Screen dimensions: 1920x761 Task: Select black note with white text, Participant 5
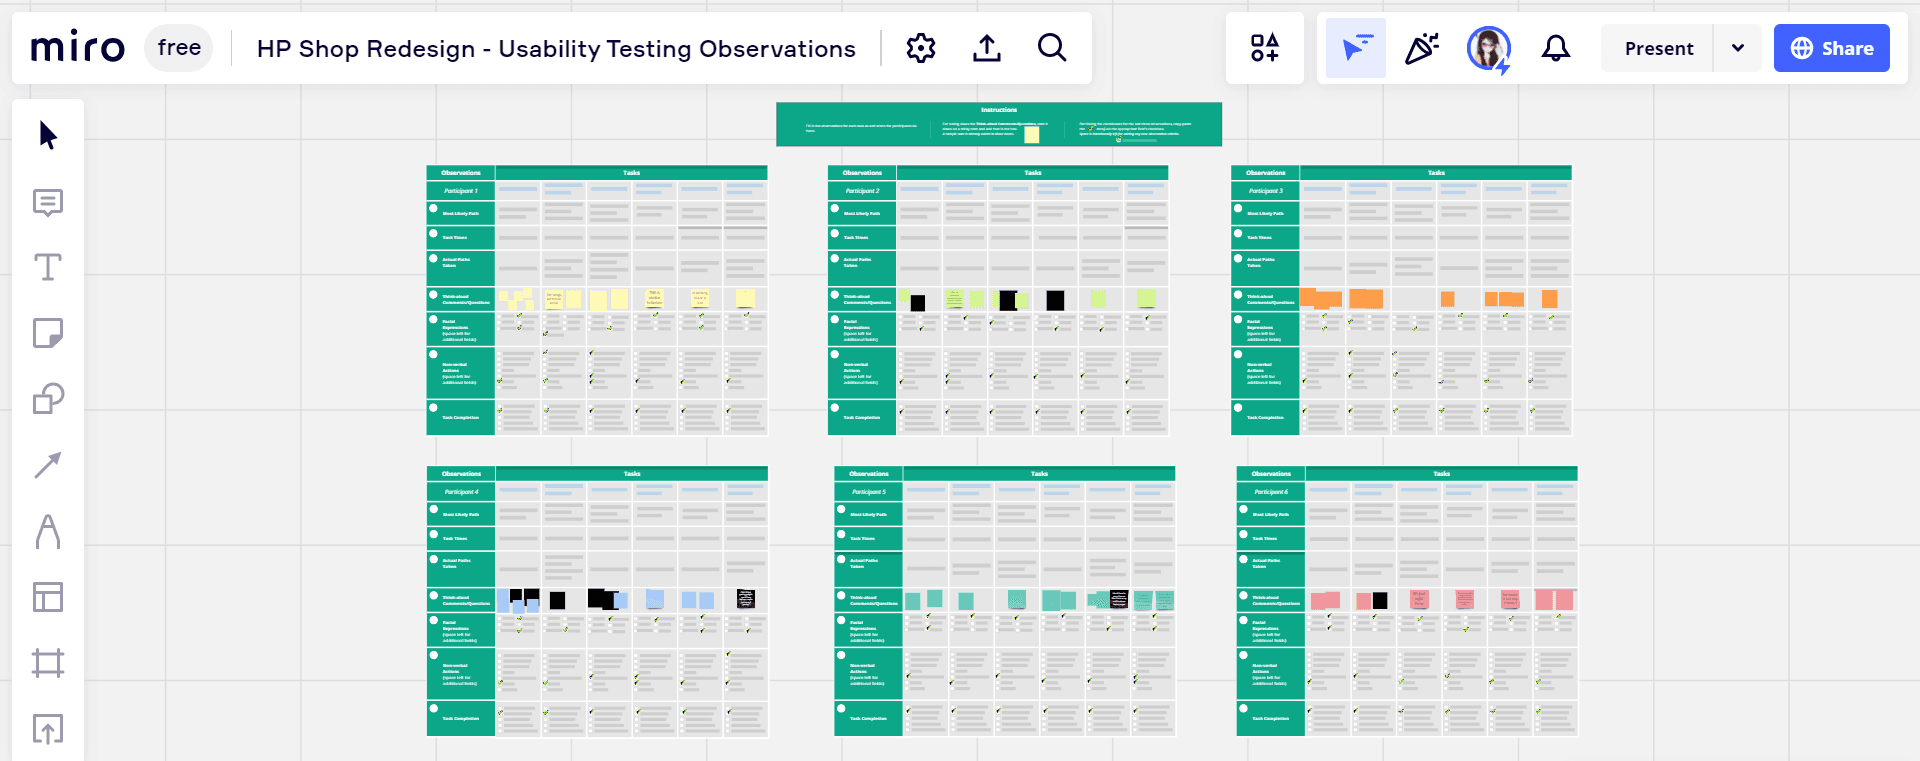tap(1119, 600)
